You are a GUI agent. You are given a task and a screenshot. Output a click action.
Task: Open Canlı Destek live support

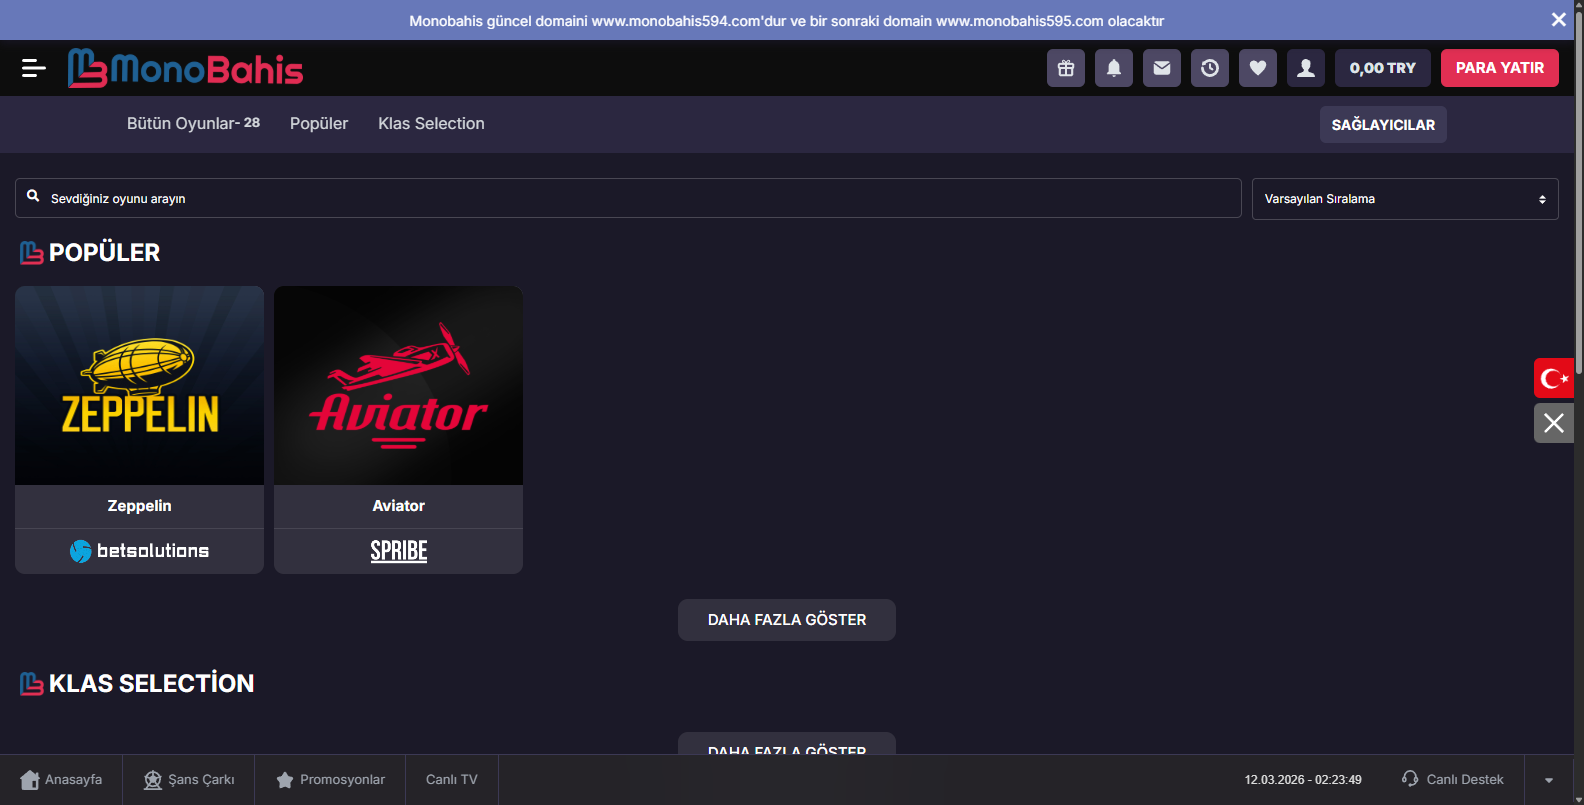[1453, 780]
